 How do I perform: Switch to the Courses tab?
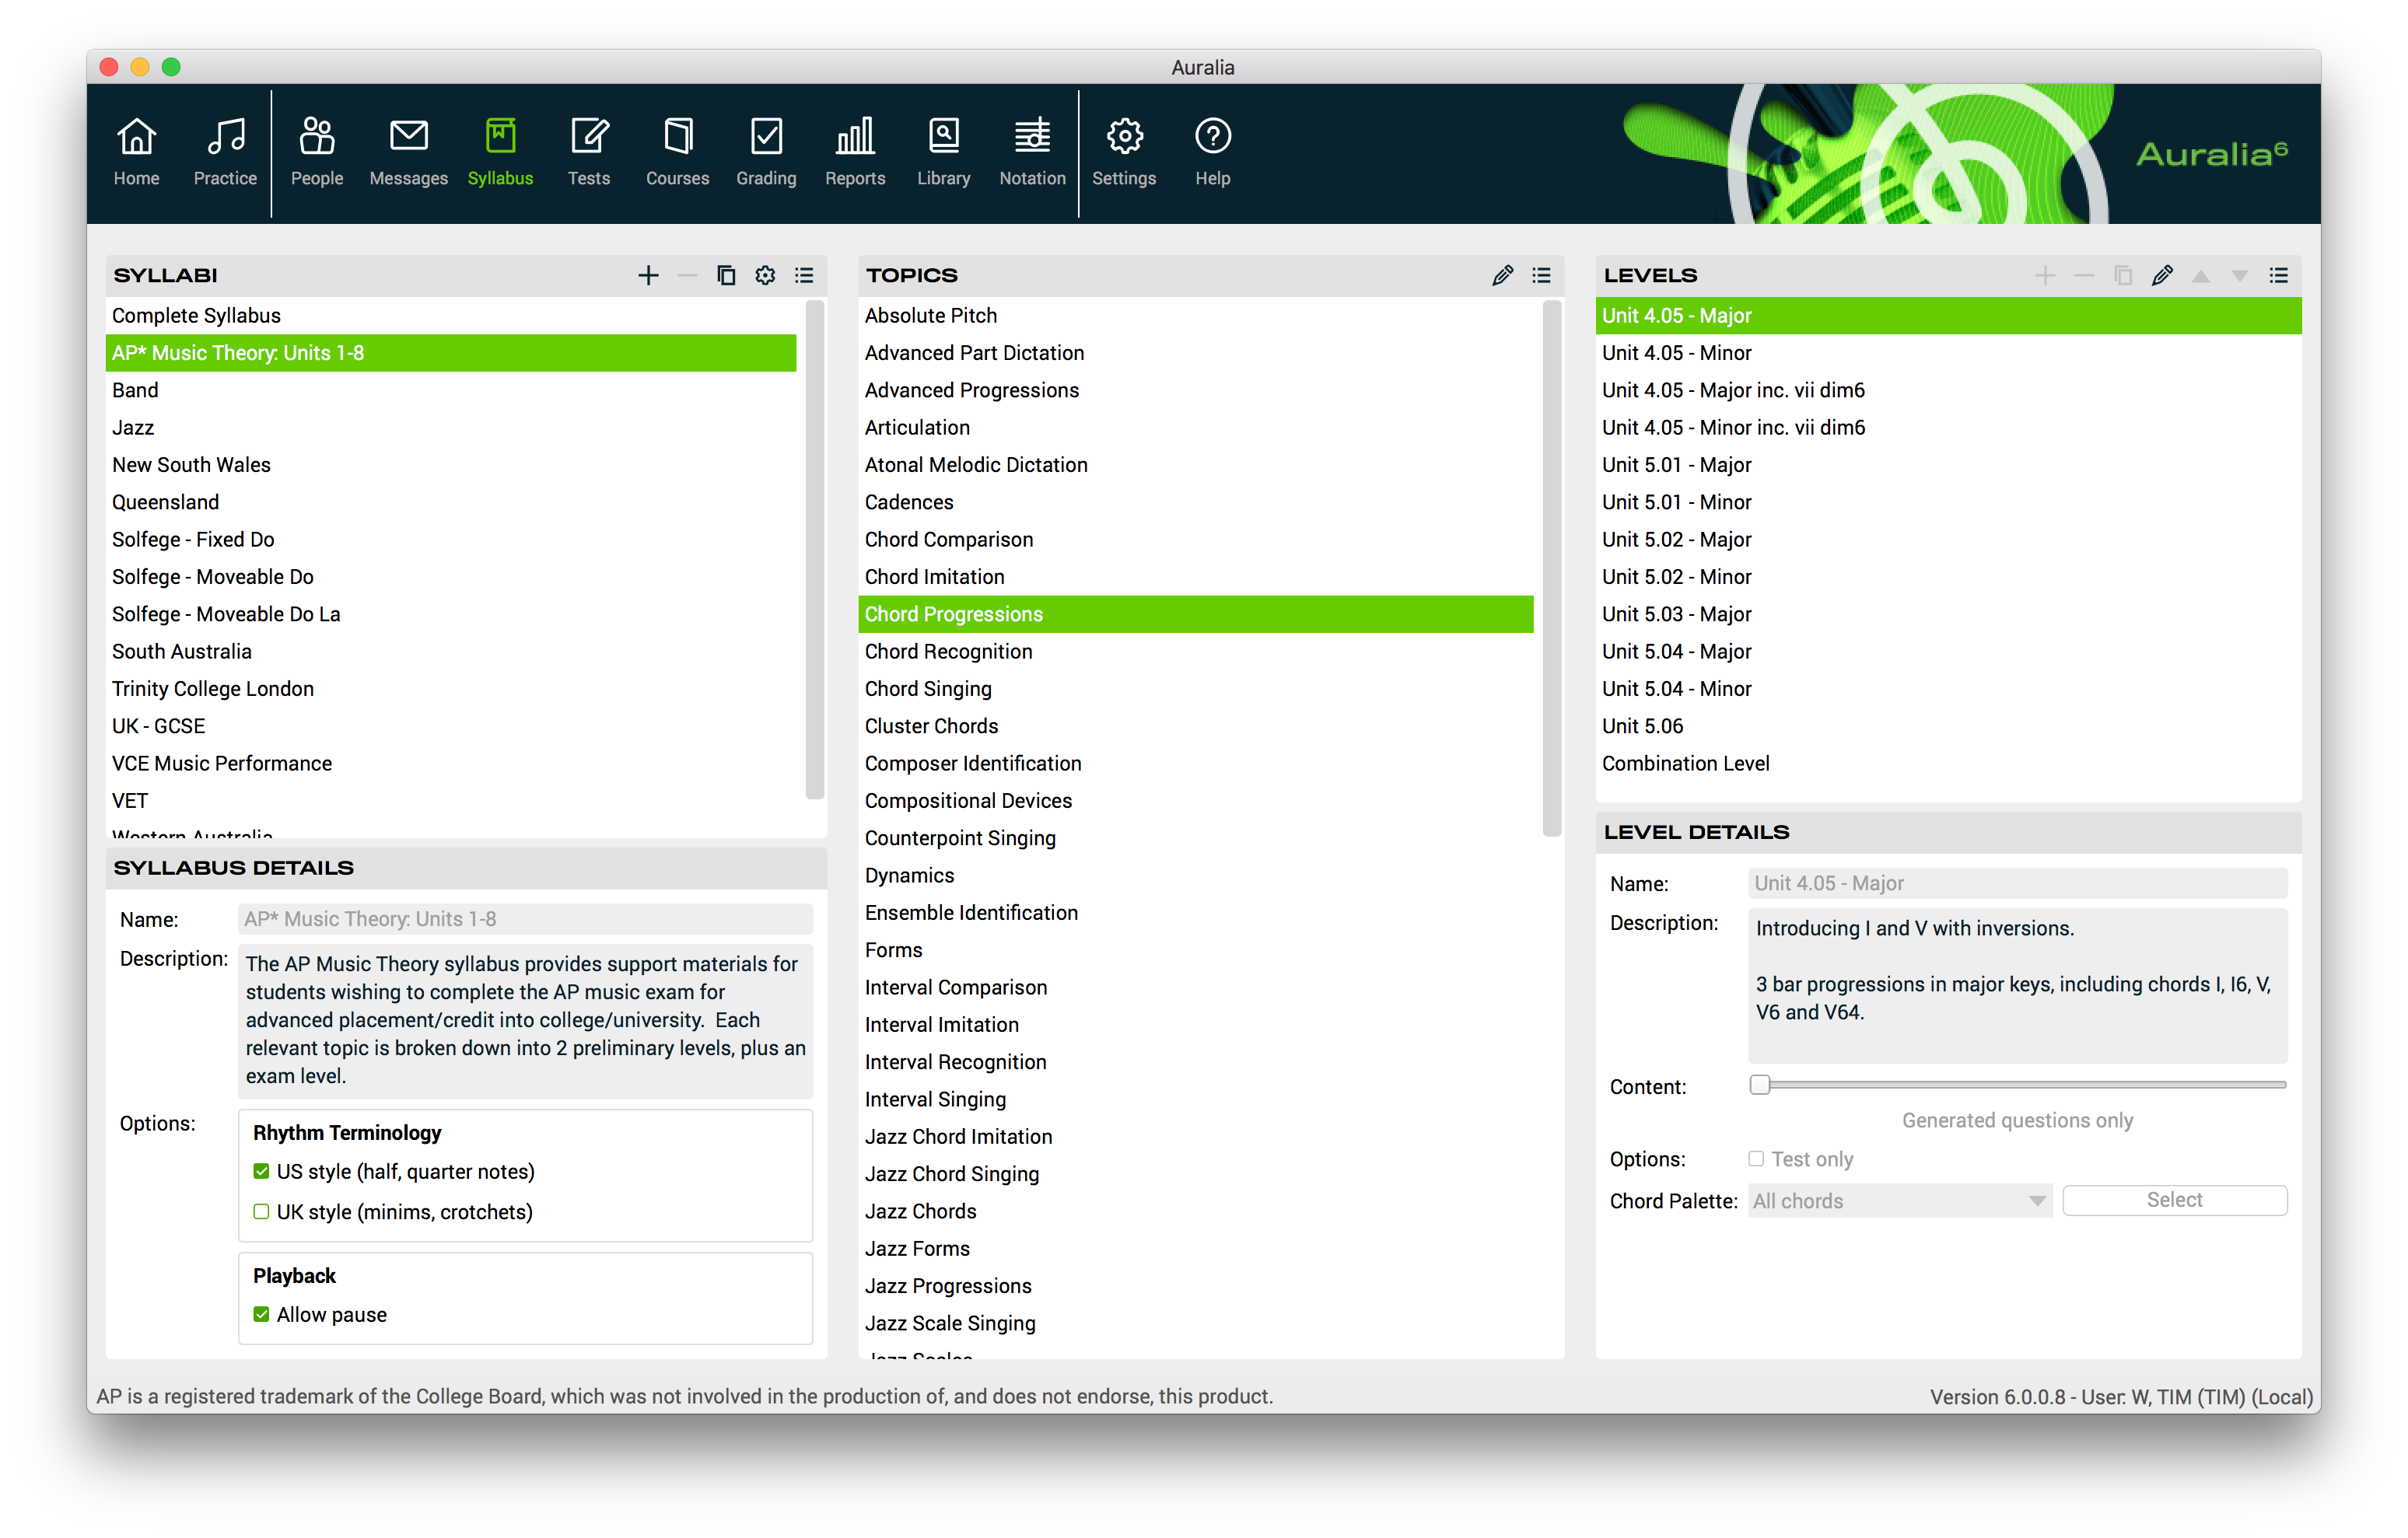pos(677,150)
